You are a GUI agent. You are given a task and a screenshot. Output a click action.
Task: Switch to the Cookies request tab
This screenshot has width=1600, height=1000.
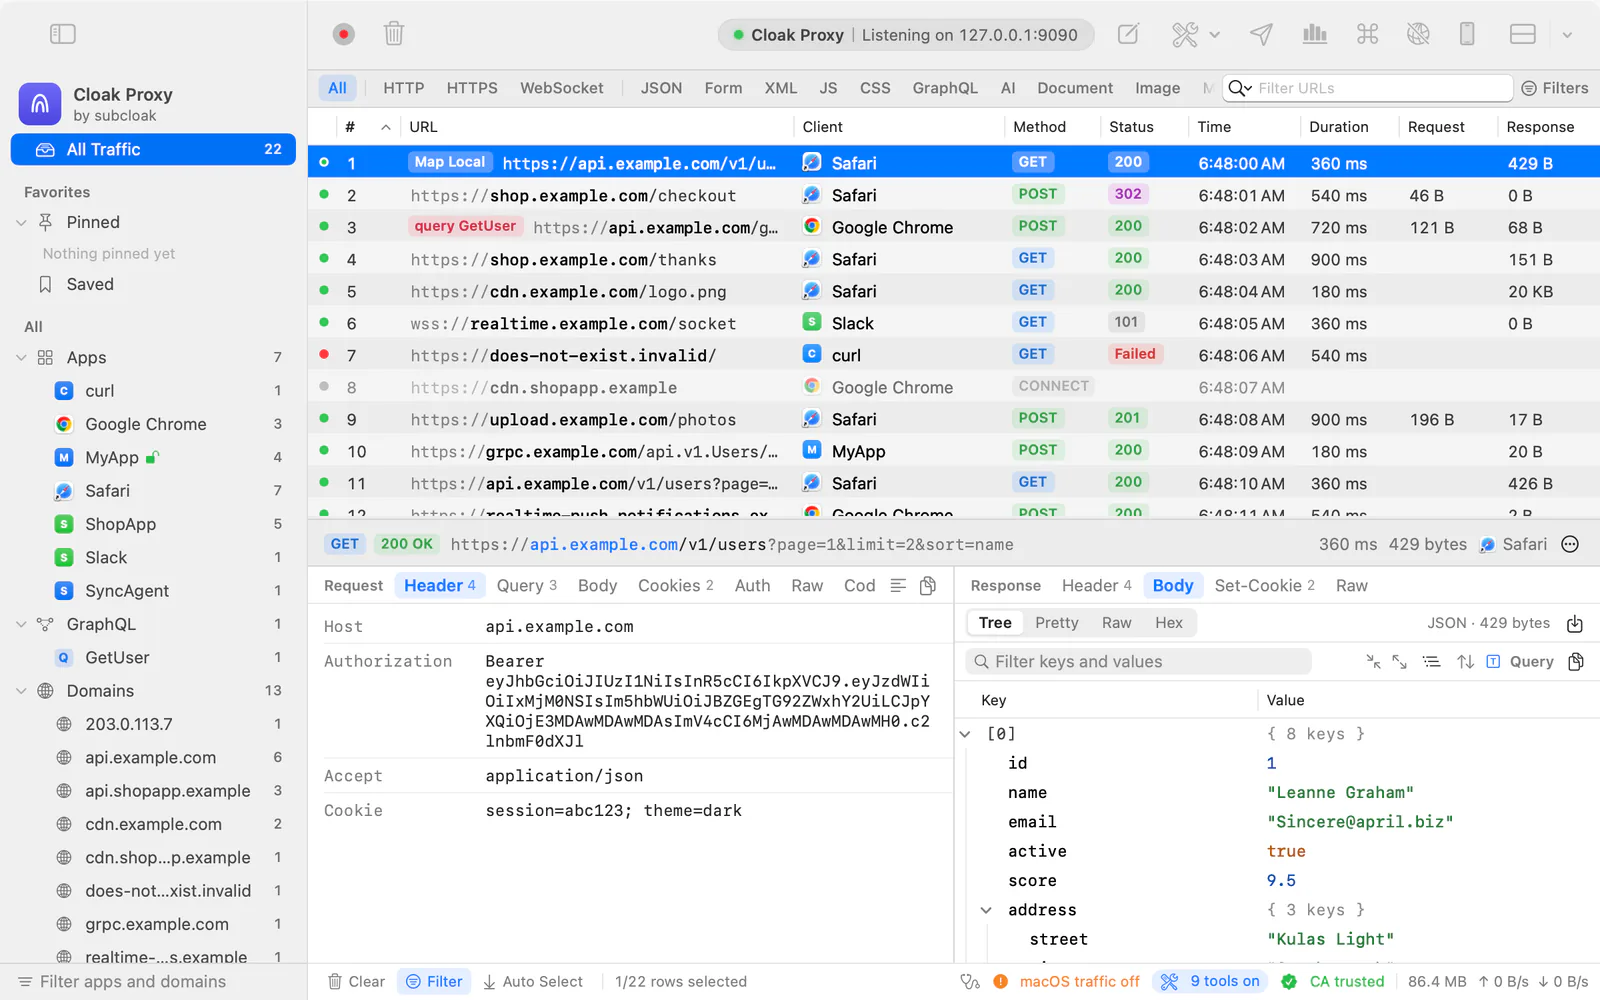tap(676, 586)
